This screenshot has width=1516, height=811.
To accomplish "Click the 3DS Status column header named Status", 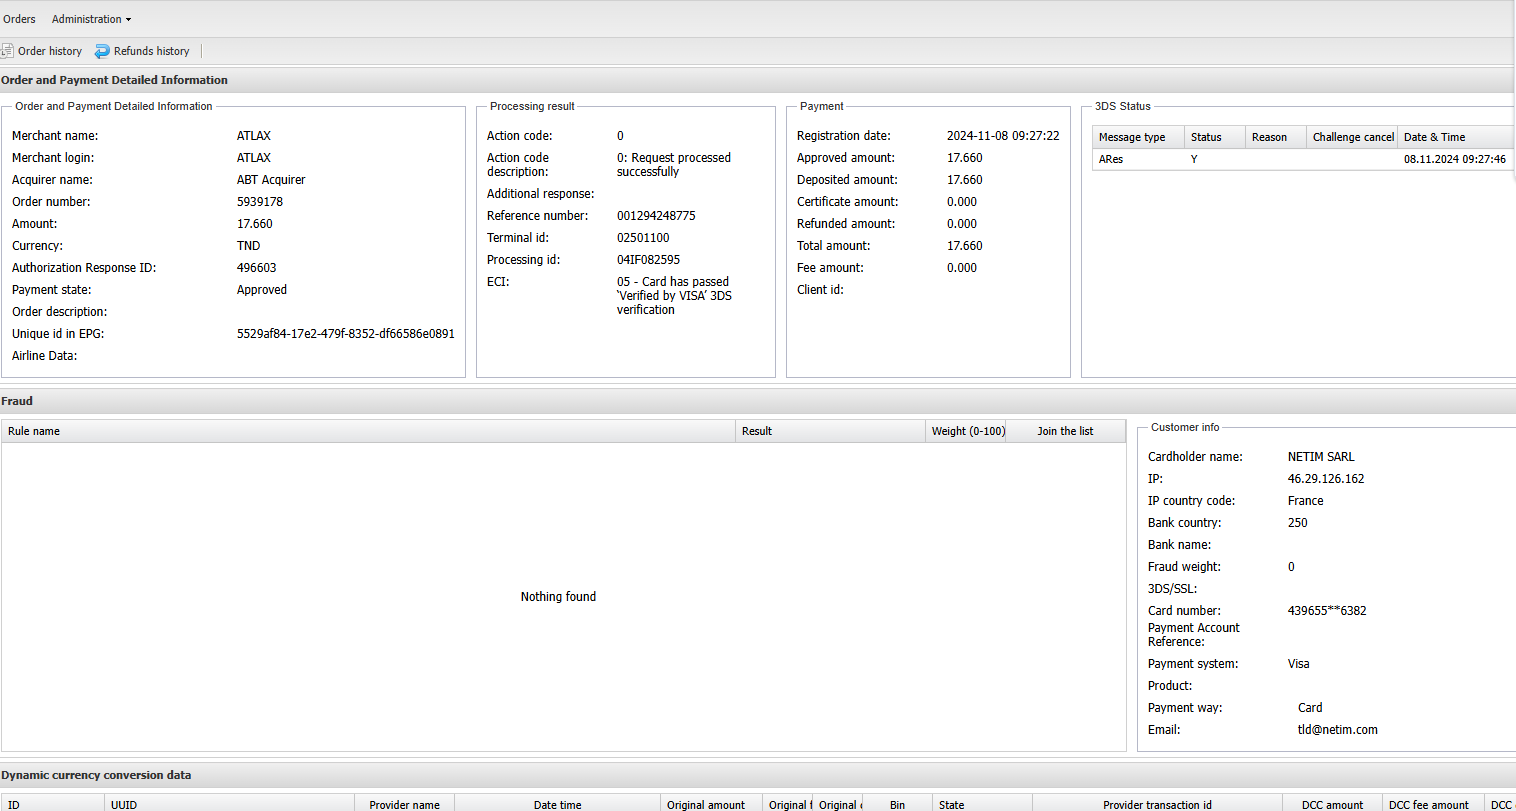I will (1206, 137).
